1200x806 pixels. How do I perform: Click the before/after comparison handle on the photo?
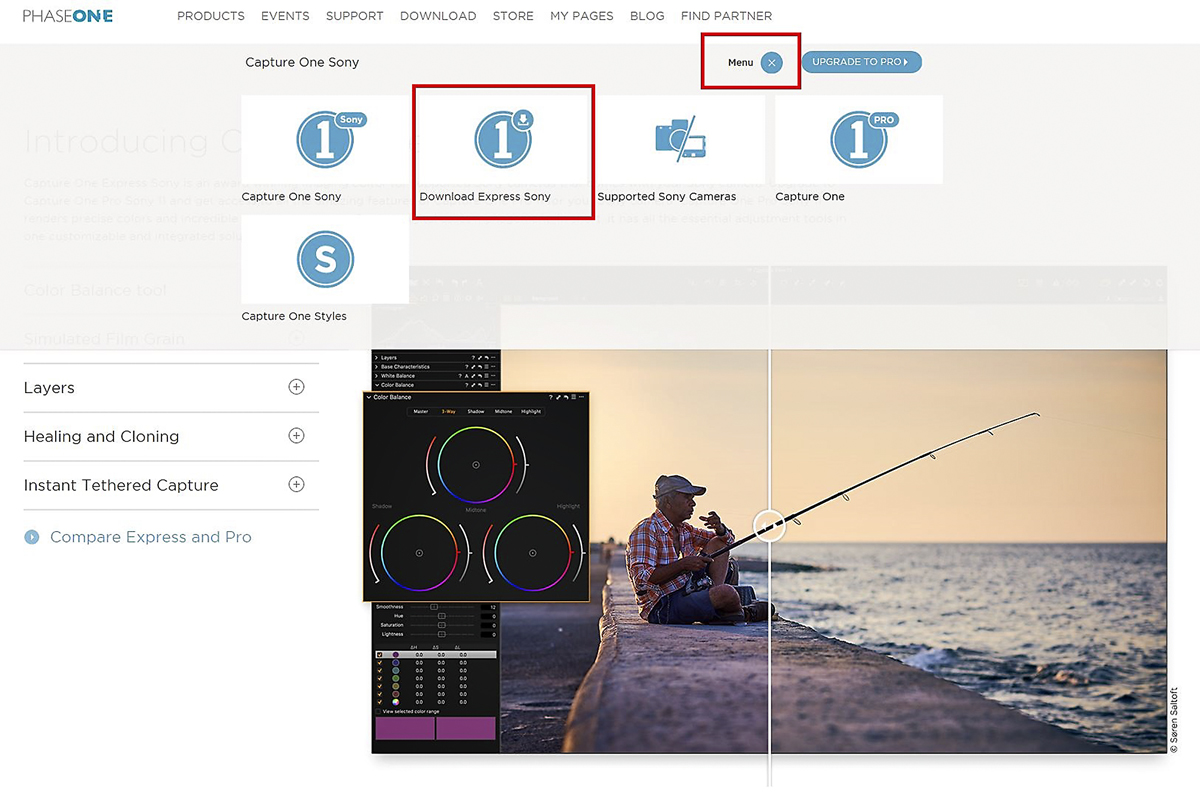pyautogui.click(x=769, y=525)
